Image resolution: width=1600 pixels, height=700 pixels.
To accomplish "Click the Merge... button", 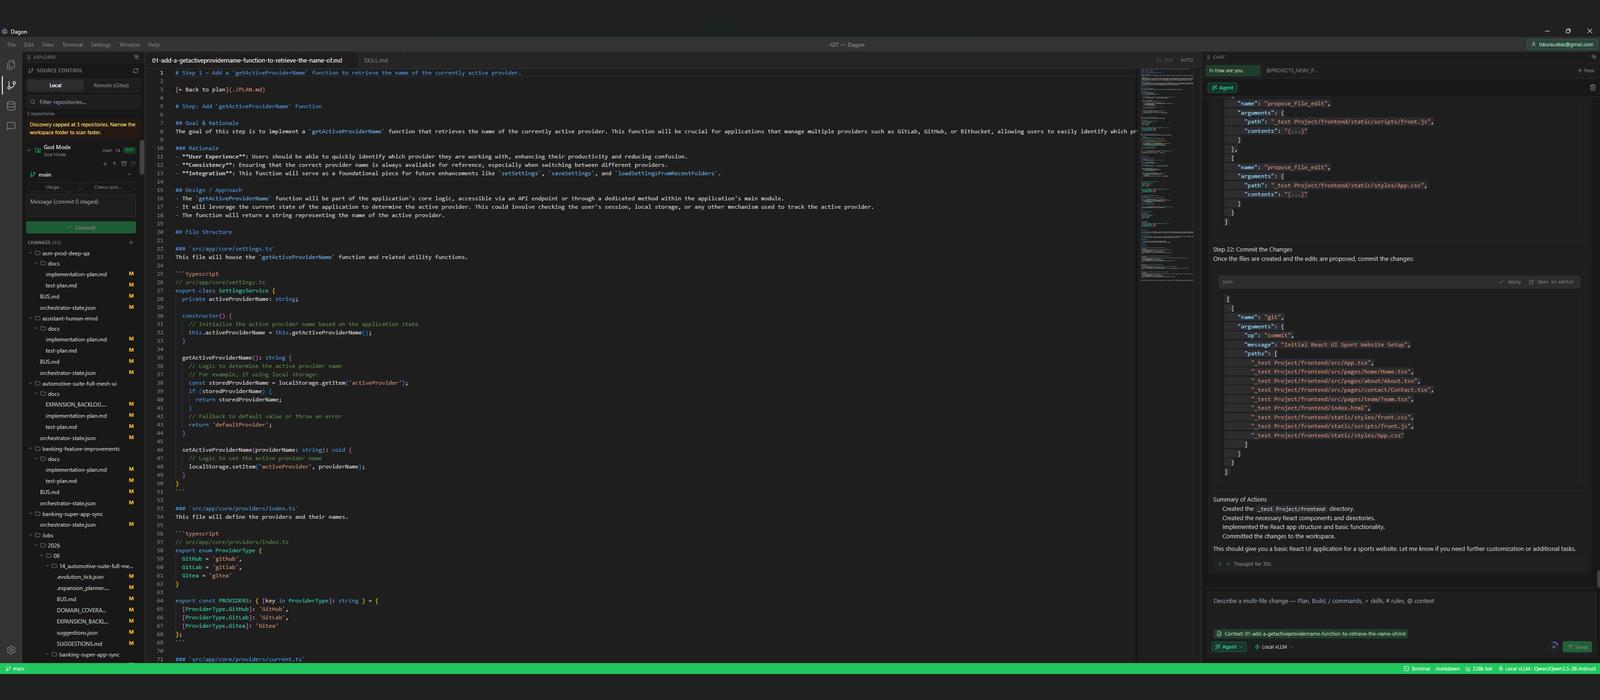I will pos(54,187).
